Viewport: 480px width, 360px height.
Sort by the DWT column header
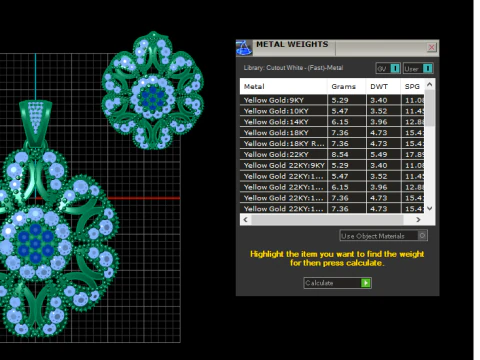click(383, 86)
